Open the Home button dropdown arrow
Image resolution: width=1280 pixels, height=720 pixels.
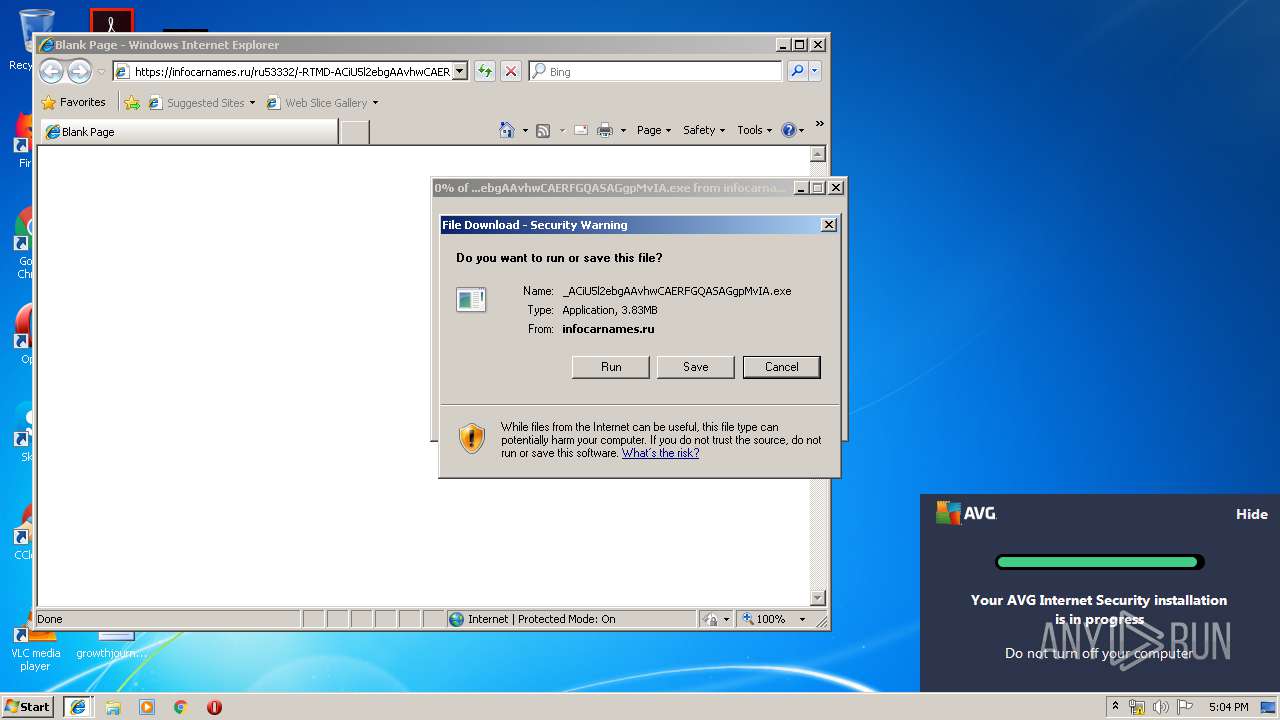coord(525,130)
